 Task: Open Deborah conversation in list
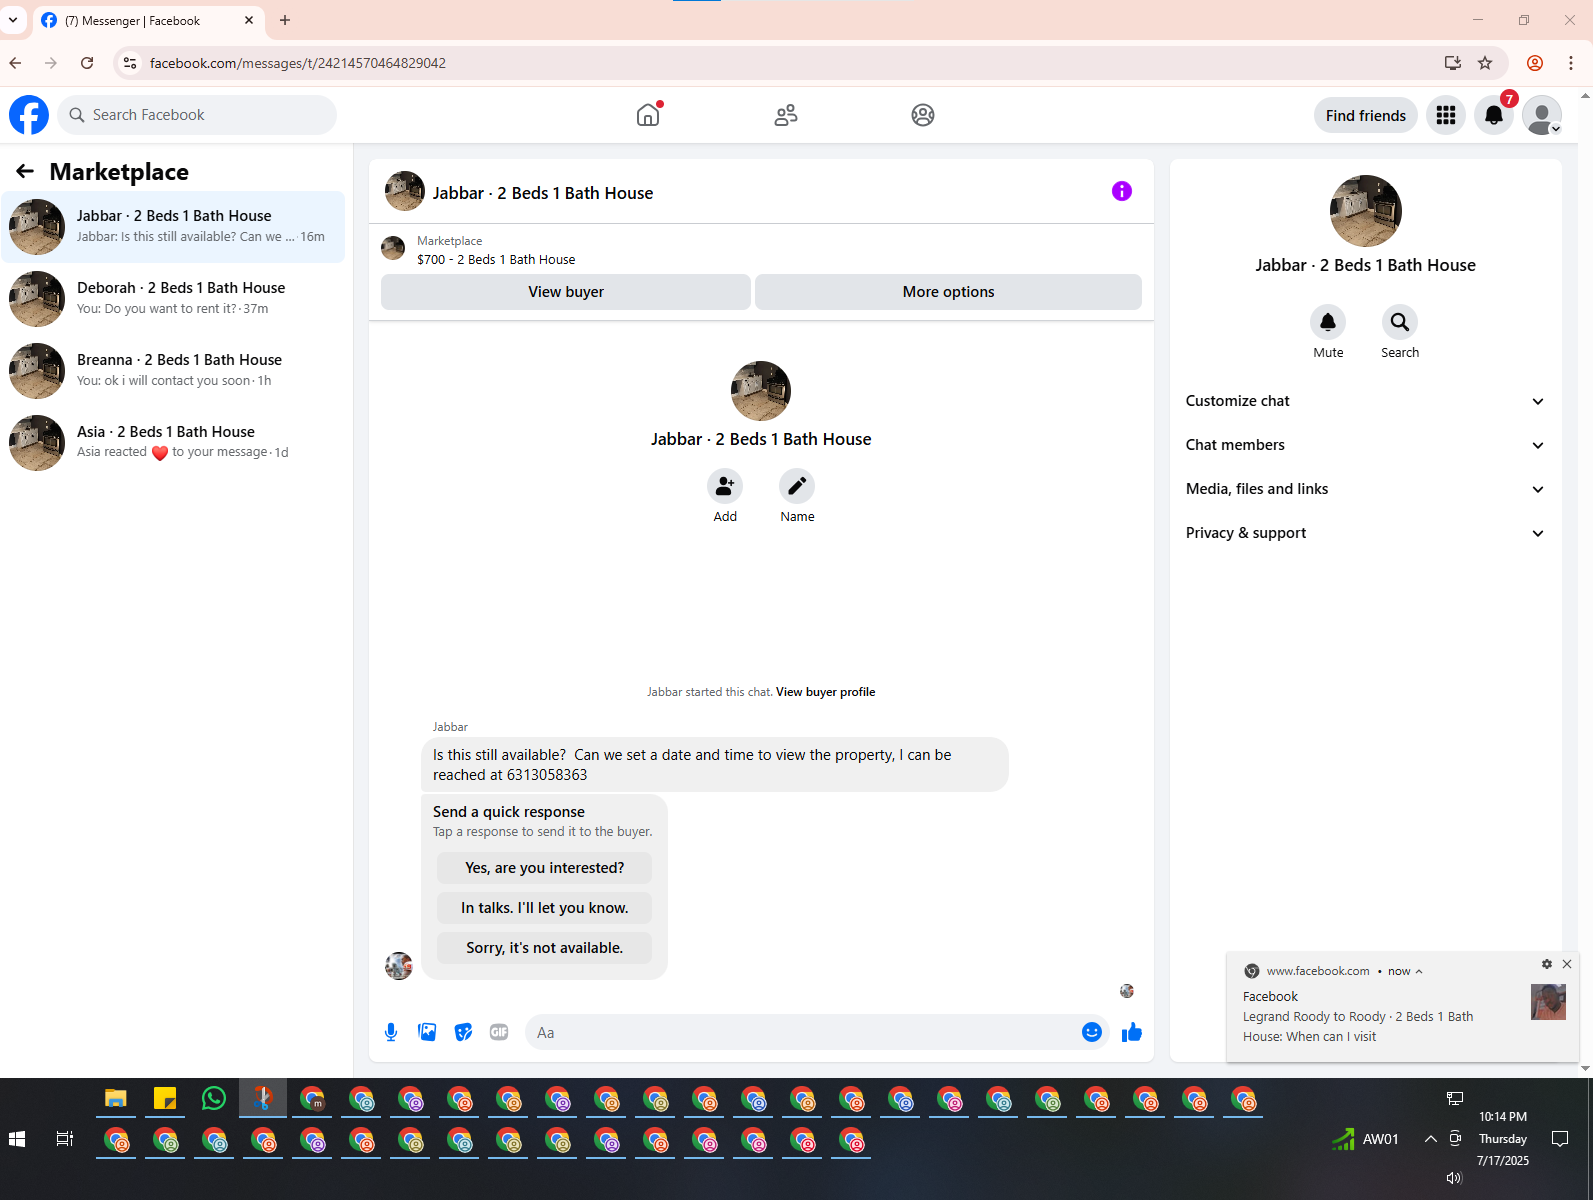(174, 299)
